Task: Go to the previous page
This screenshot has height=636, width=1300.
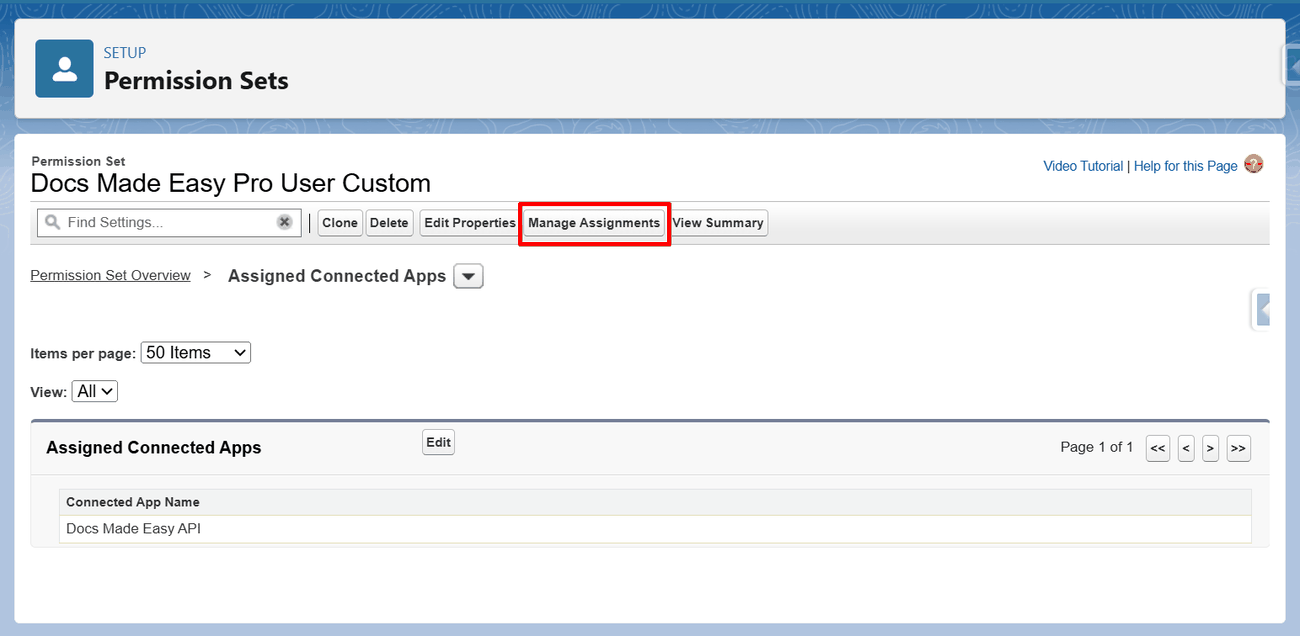Action: pos(1186,448)
